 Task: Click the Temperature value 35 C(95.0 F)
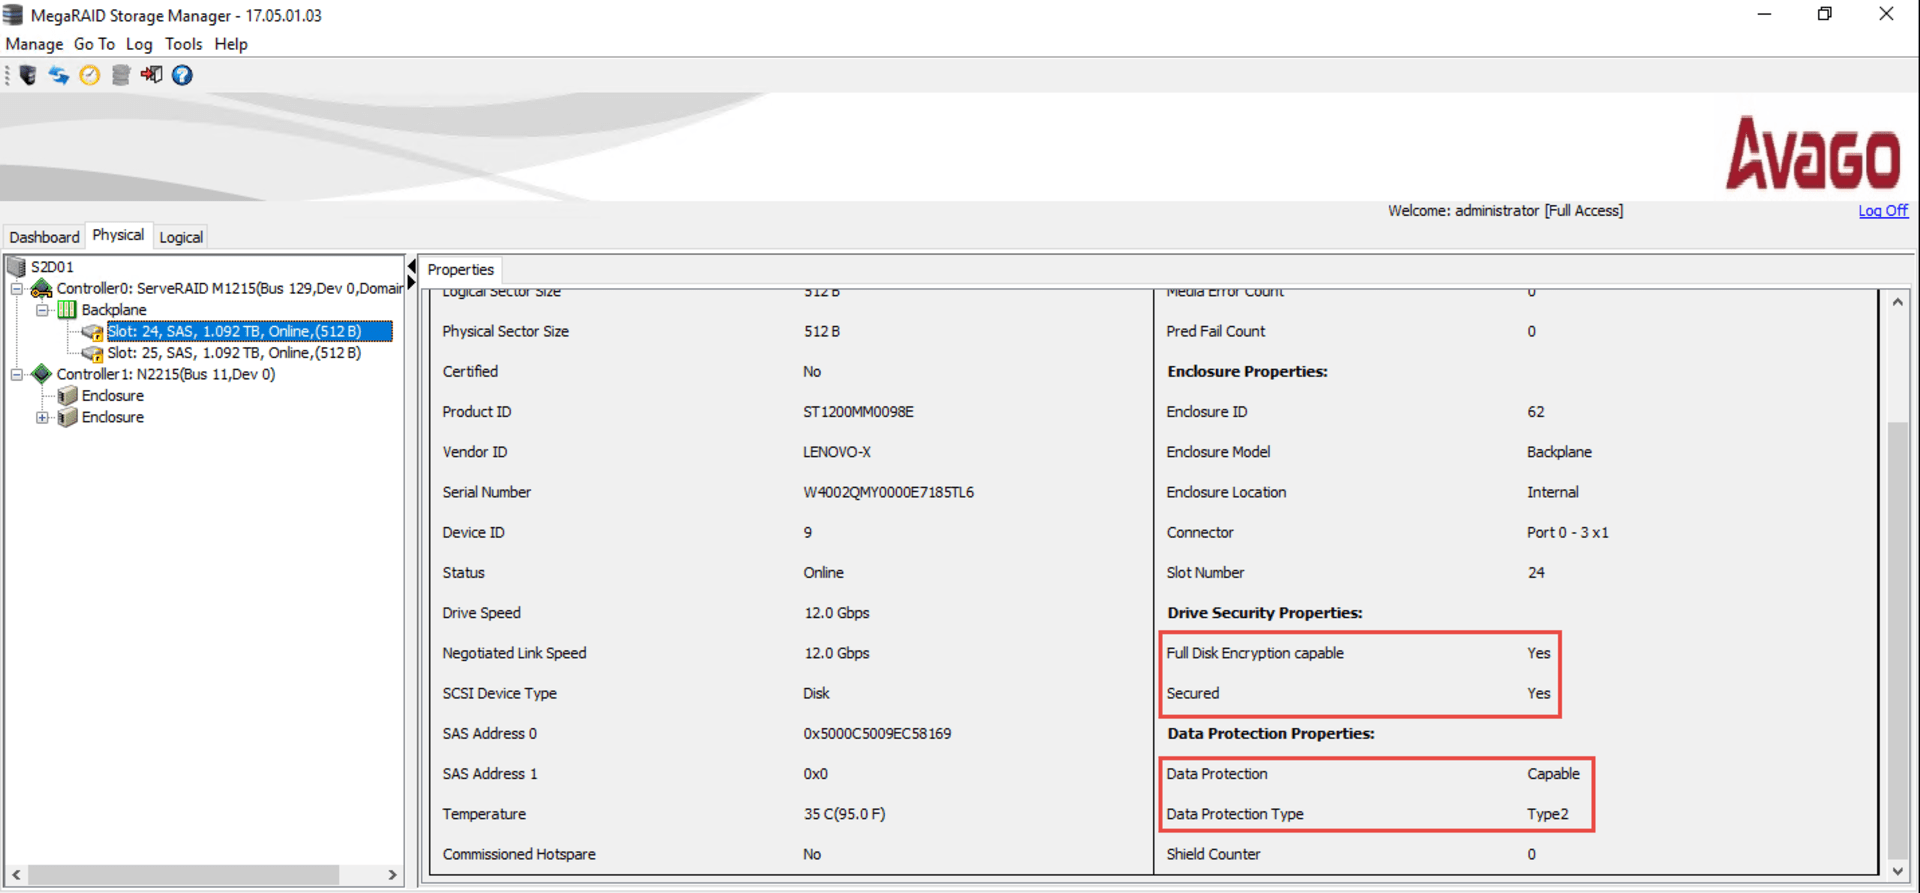pos(844,814)
